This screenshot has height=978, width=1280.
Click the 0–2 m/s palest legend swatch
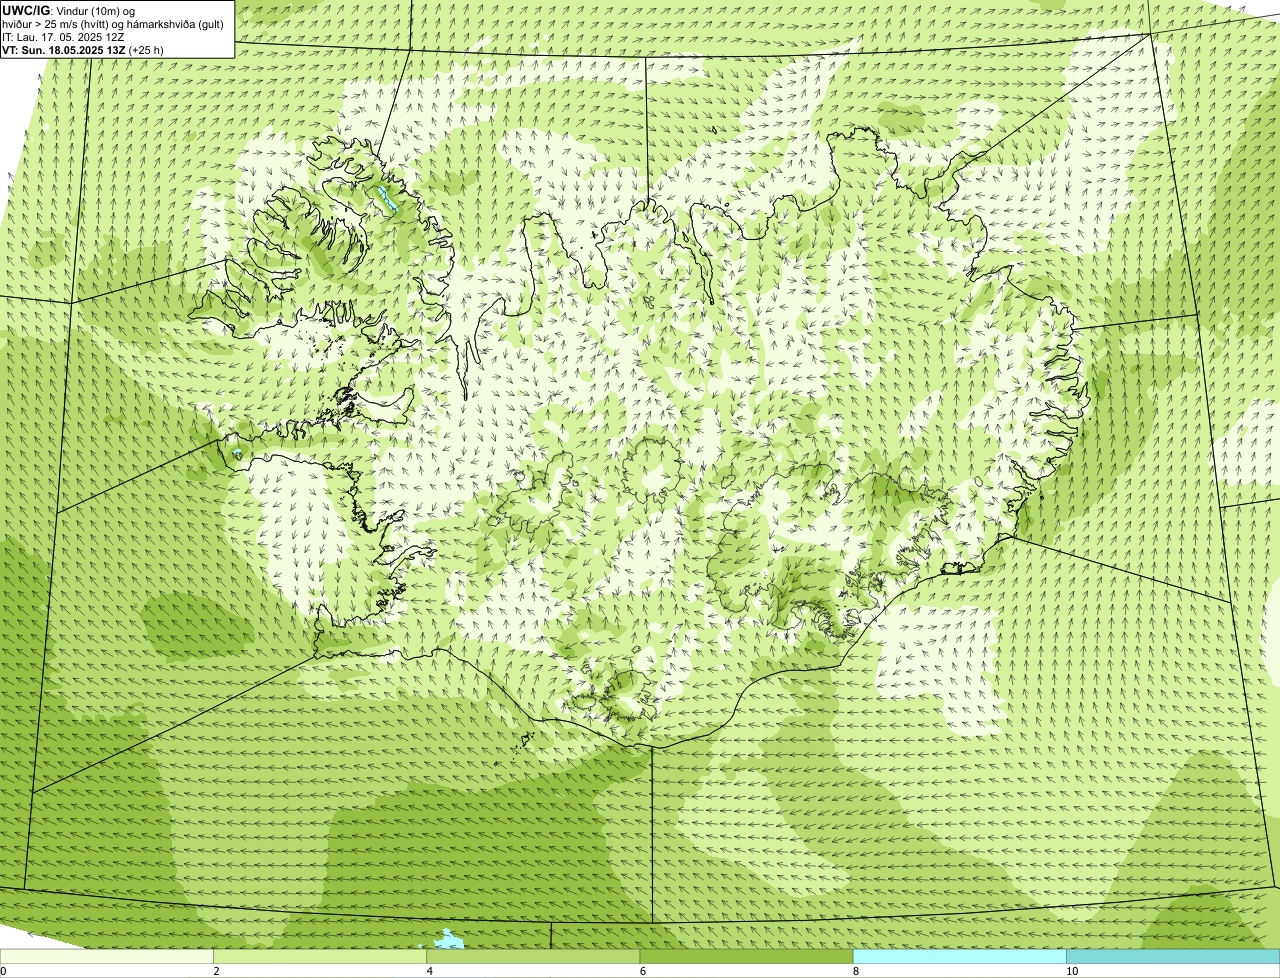(x=107, y=956)
